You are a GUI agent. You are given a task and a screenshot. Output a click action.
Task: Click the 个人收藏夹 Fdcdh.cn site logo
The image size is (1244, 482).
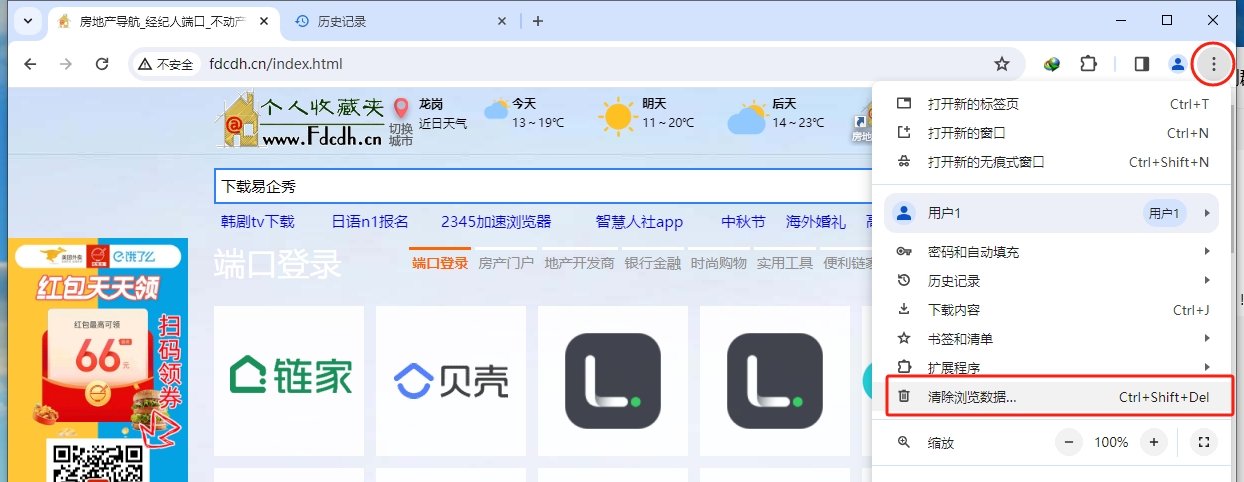click(299, 119)
